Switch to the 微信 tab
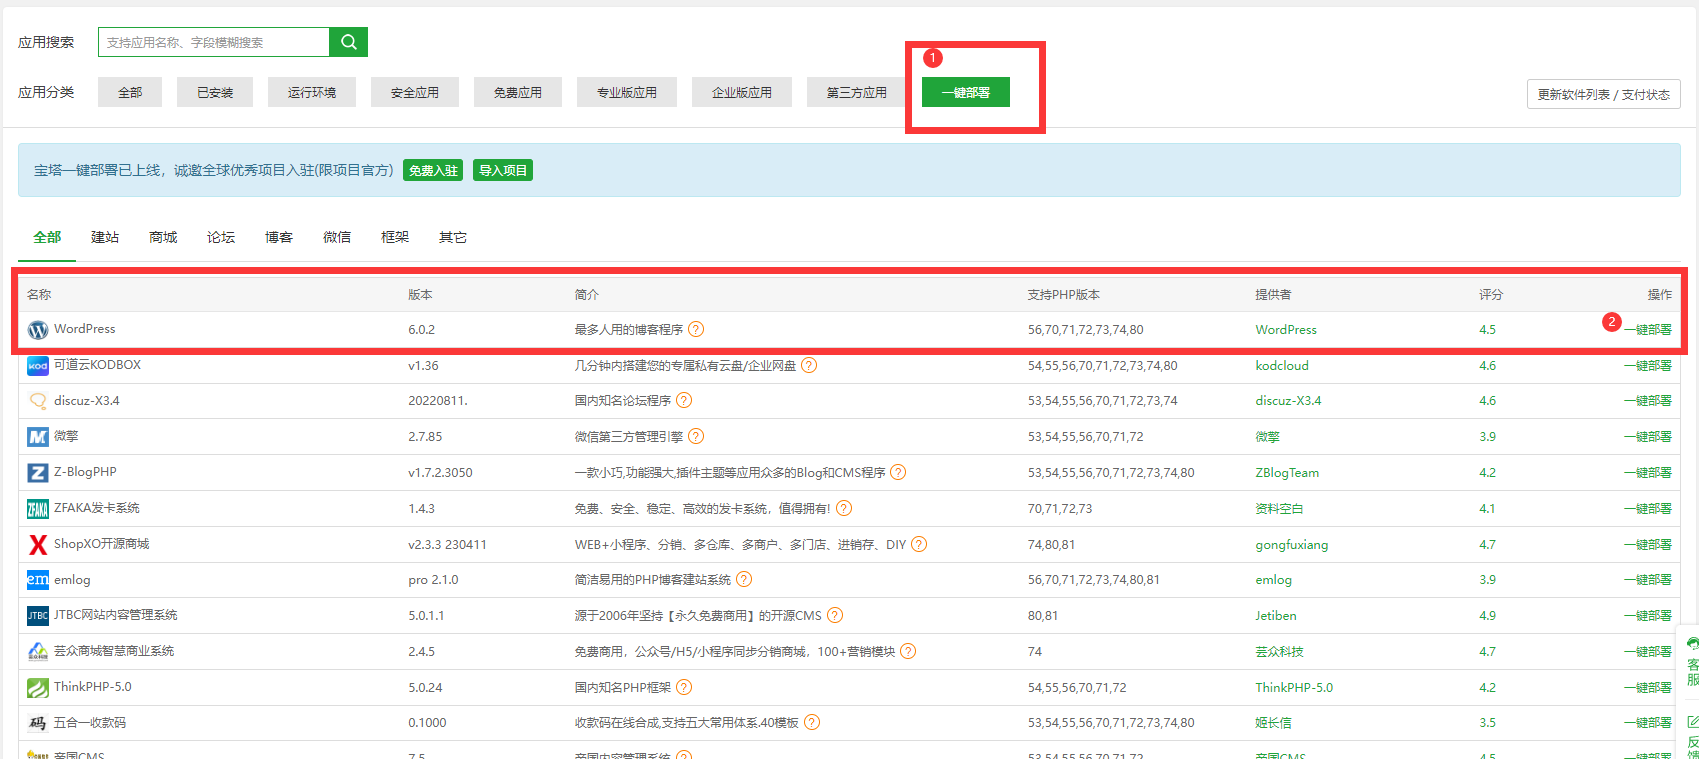The height and width of the screenshot is (759, 1699). coord(337,237)
